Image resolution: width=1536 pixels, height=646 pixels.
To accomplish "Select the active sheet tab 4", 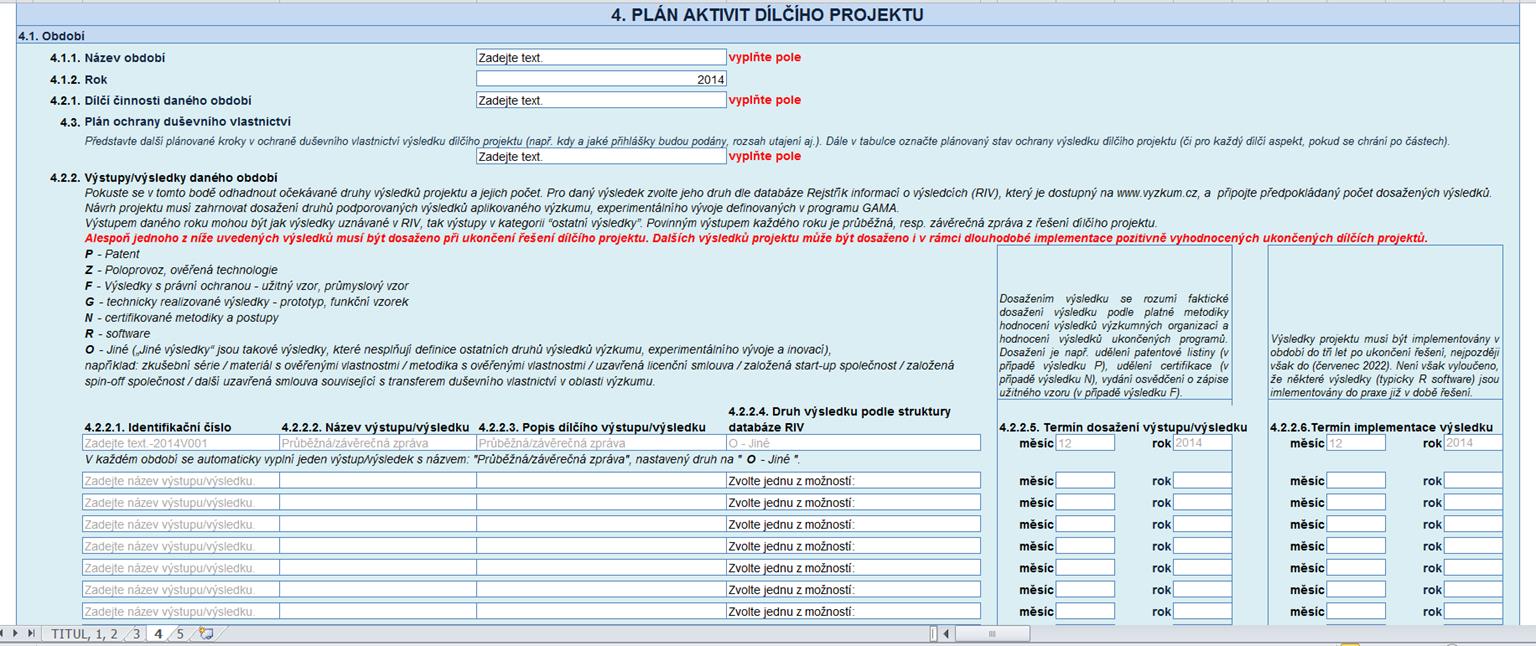I will click(158, 634).
